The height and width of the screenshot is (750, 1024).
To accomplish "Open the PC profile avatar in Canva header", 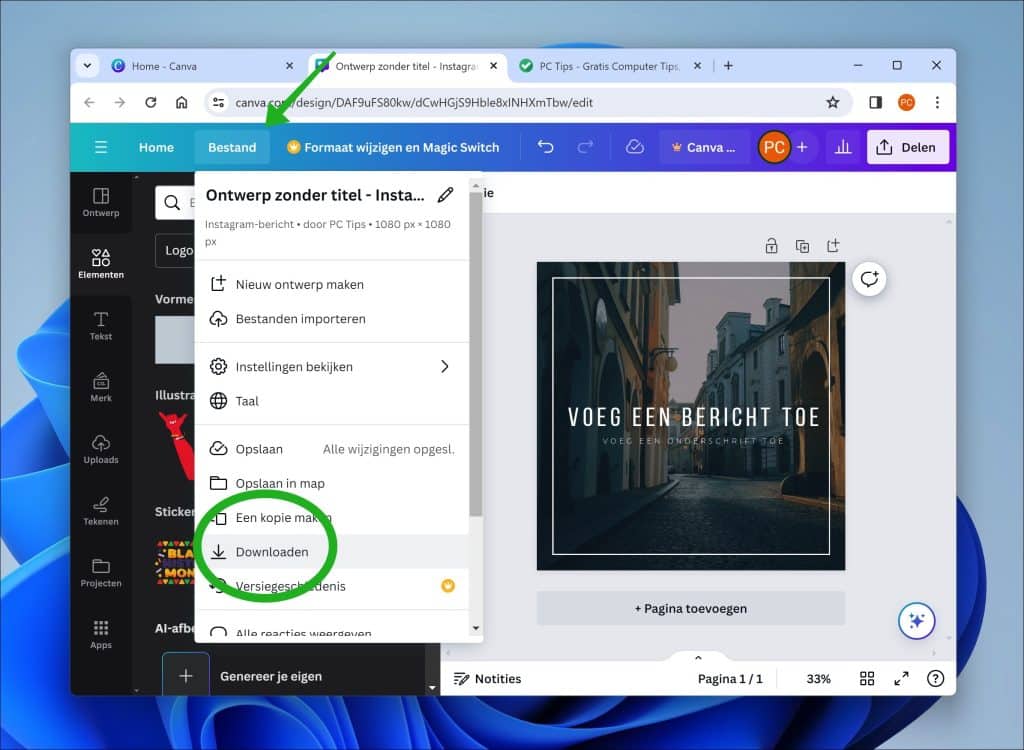I will point(774,147).
